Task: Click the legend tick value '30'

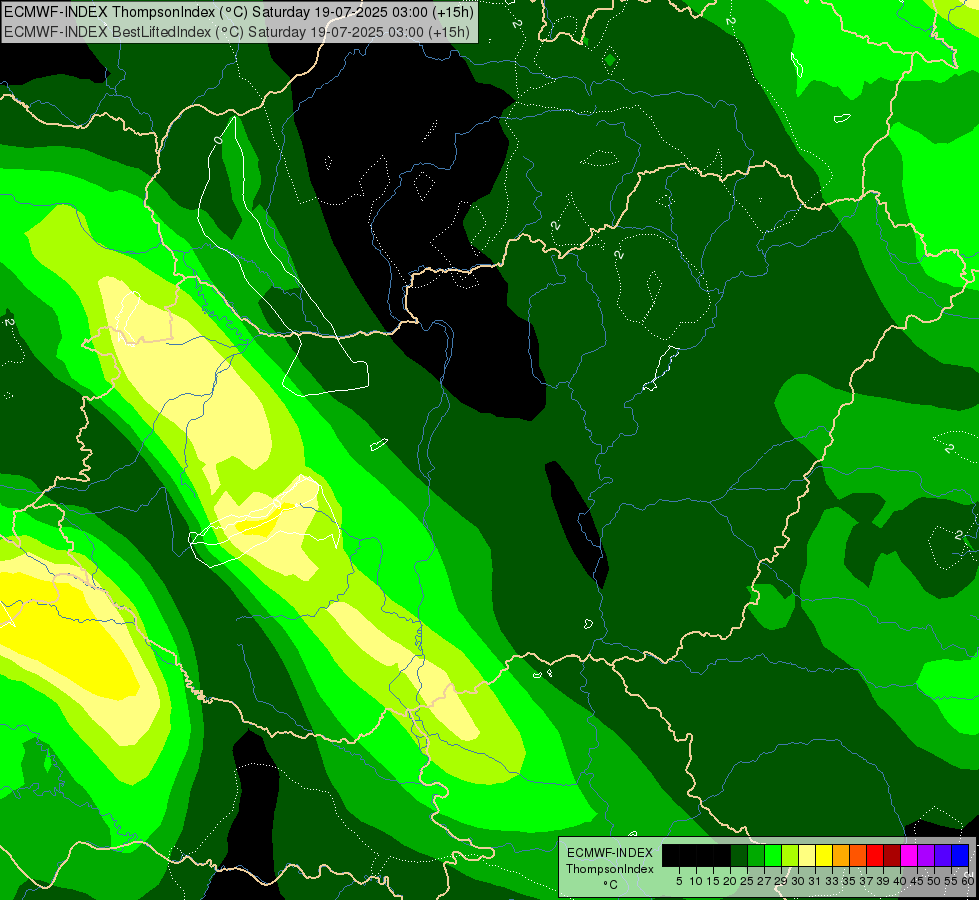Action: pyautogui.click(x=799, y=881)
